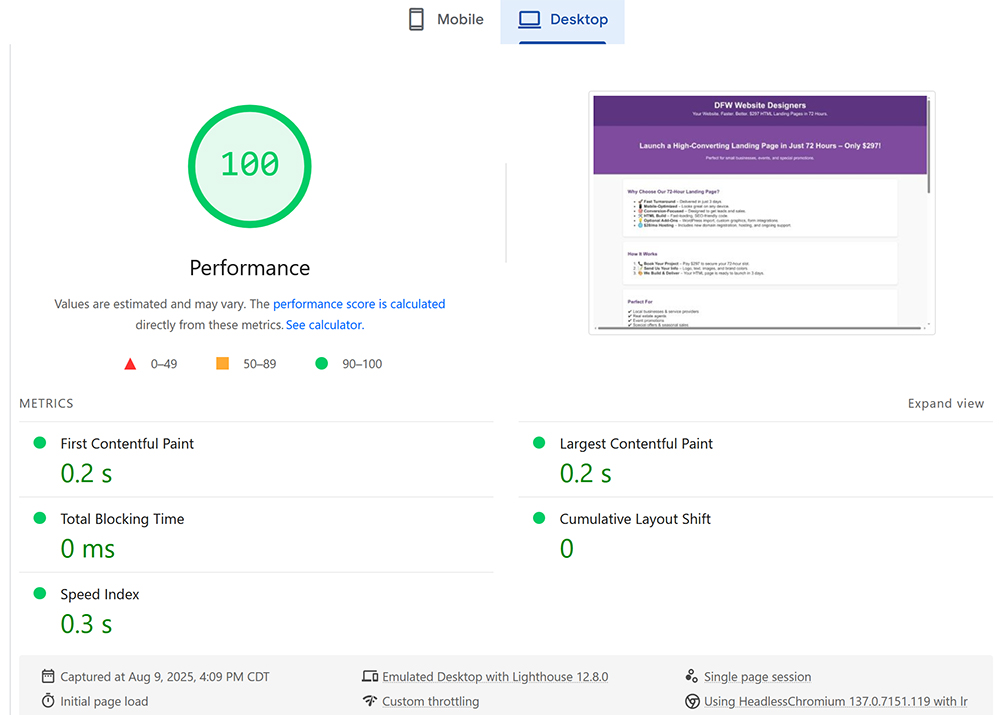Viewport: 1000px width, 715px height.
Task: Click the green dot beside Cumulative Layout Shift
Action: click(x=538, y=517)
